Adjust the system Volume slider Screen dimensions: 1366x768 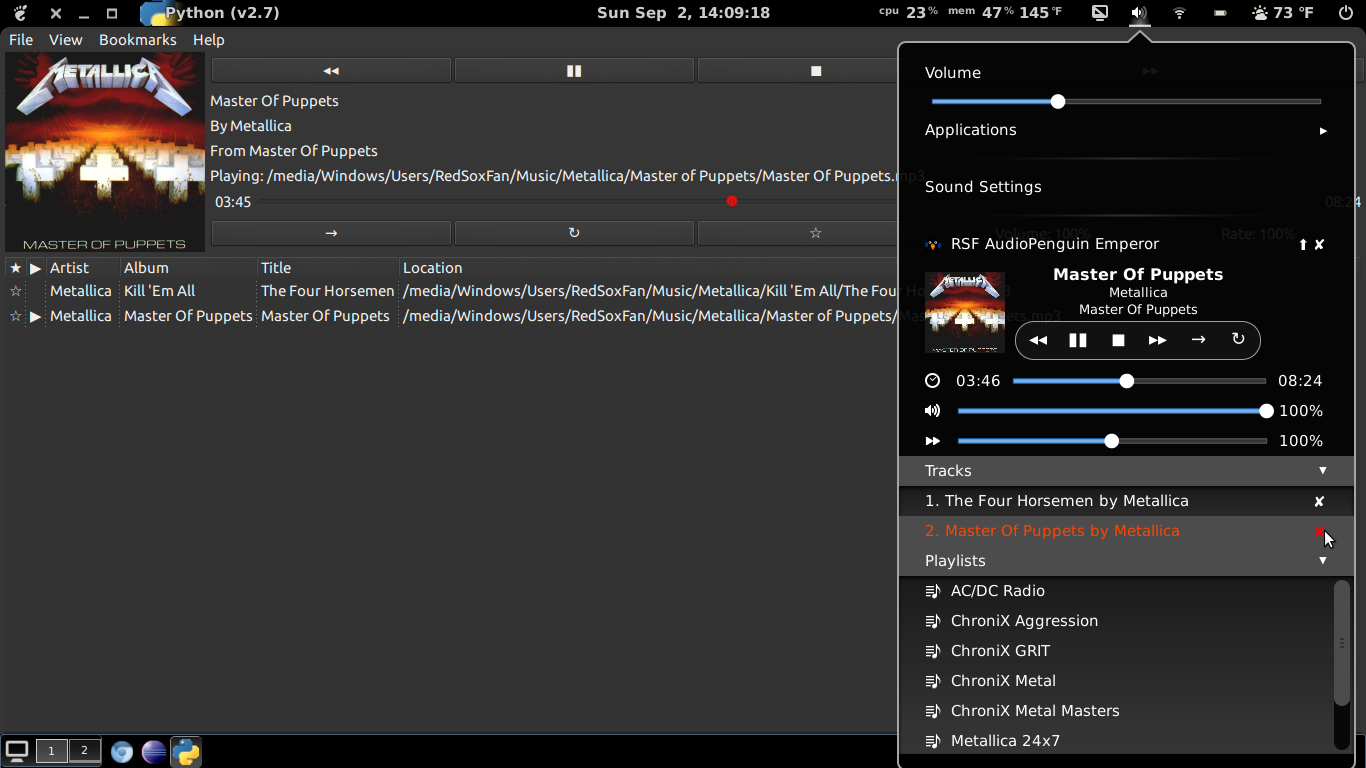[x=1126, y=101]
